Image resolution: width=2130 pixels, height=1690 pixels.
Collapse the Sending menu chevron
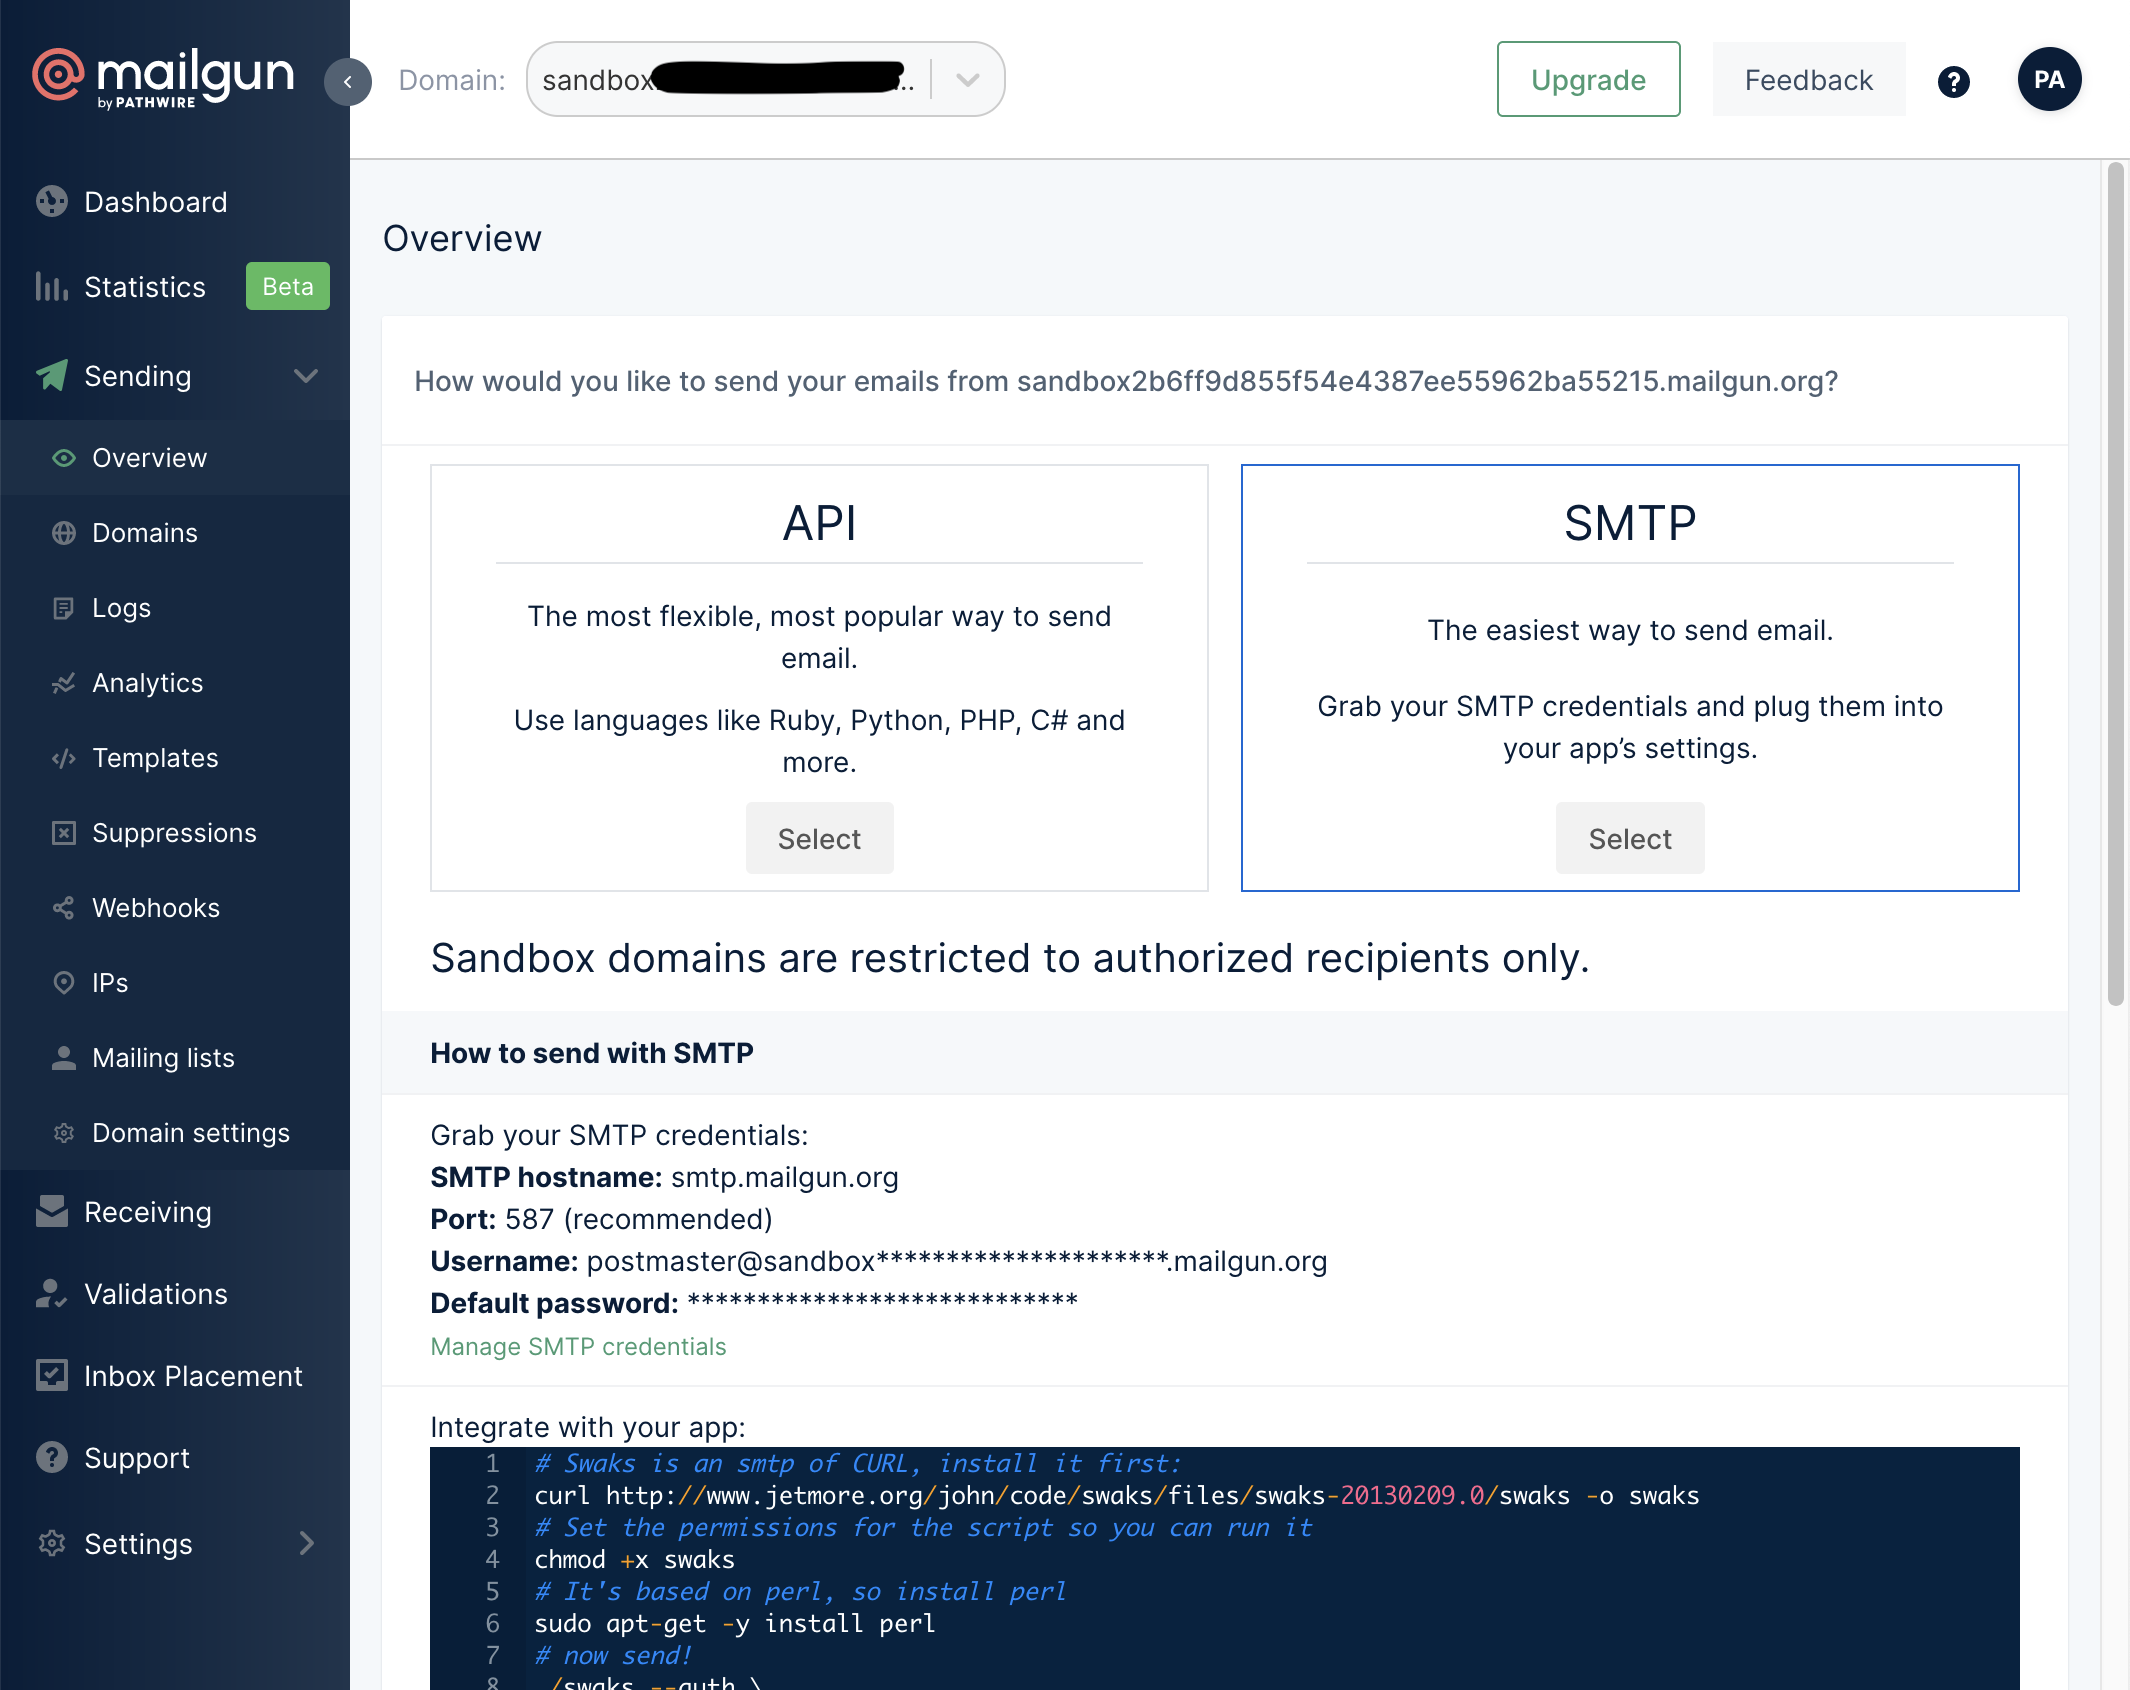point(306,376)
